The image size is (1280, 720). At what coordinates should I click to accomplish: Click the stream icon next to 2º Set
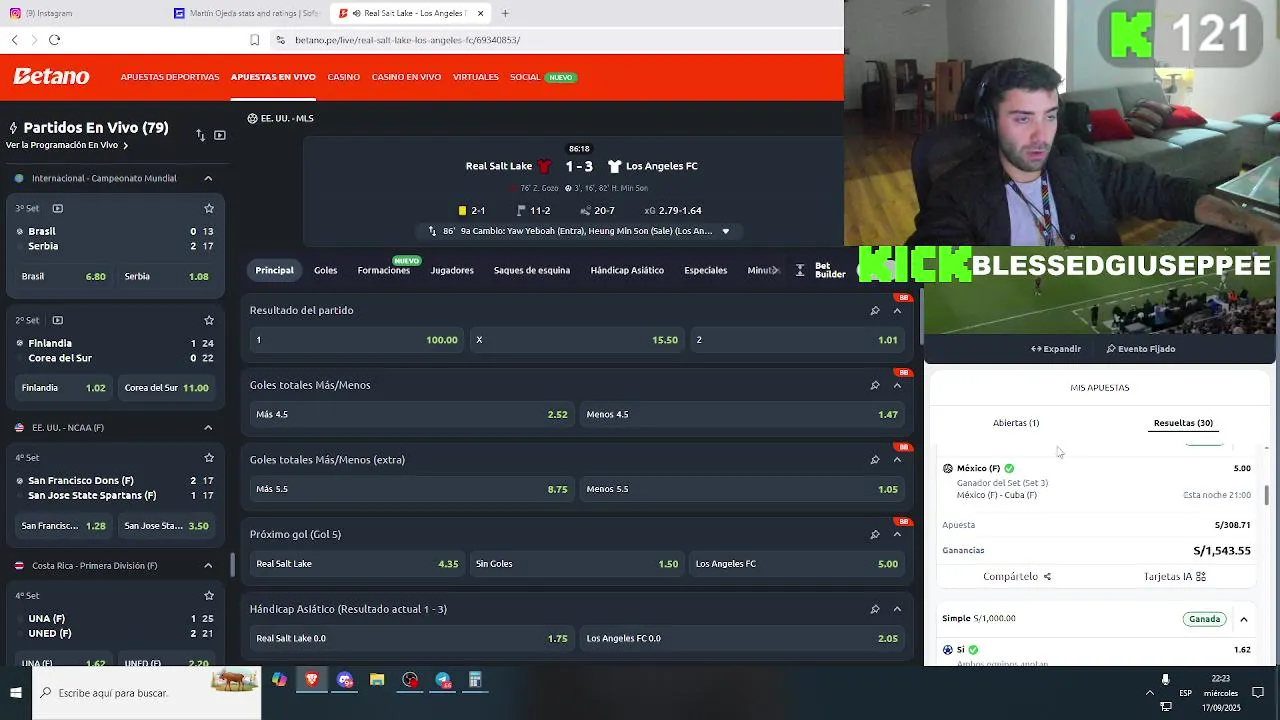coord(57,320)
